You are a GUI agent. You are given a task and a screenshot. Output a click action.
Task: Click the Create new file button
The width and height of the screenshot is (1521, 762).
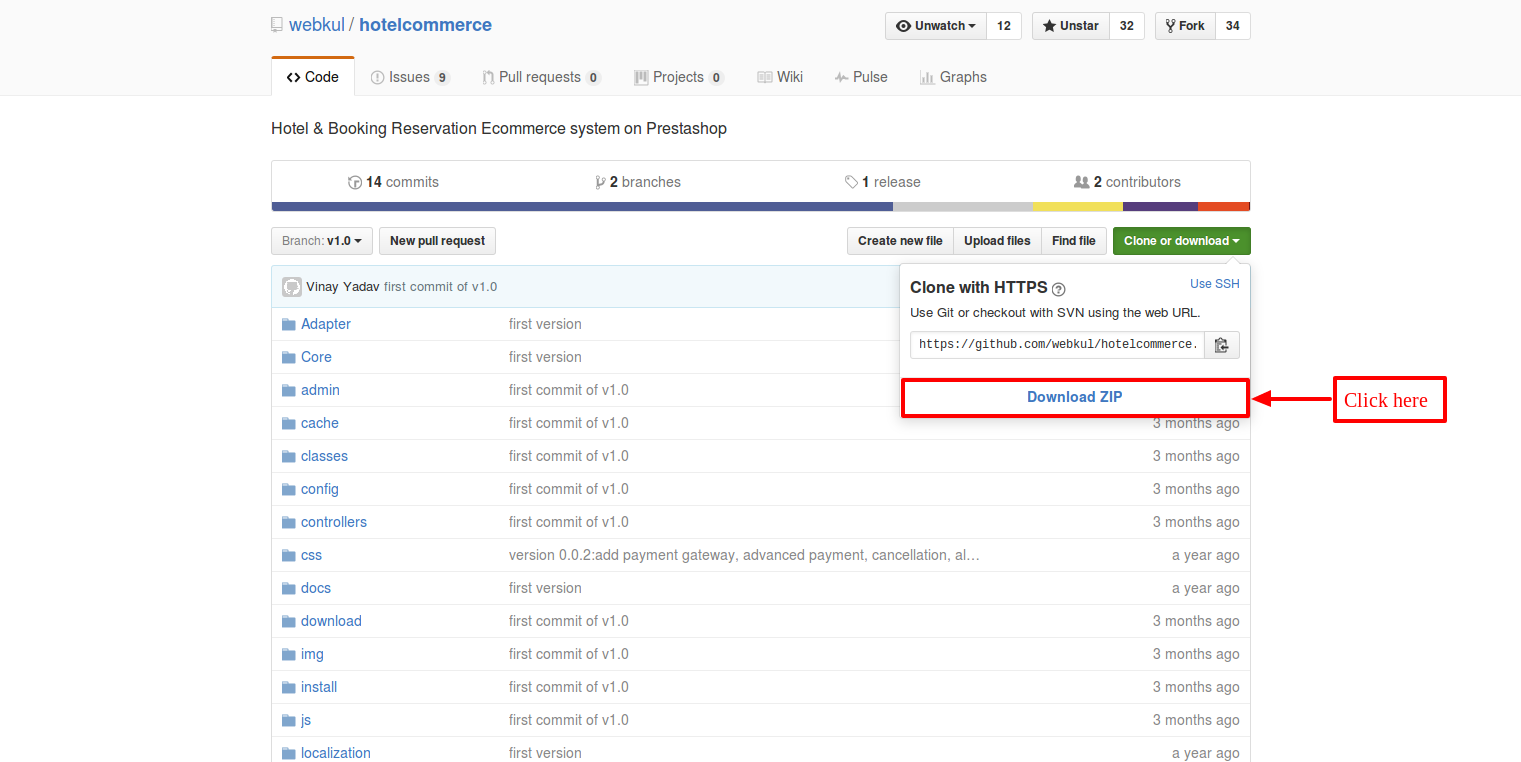tap(900, 241)
